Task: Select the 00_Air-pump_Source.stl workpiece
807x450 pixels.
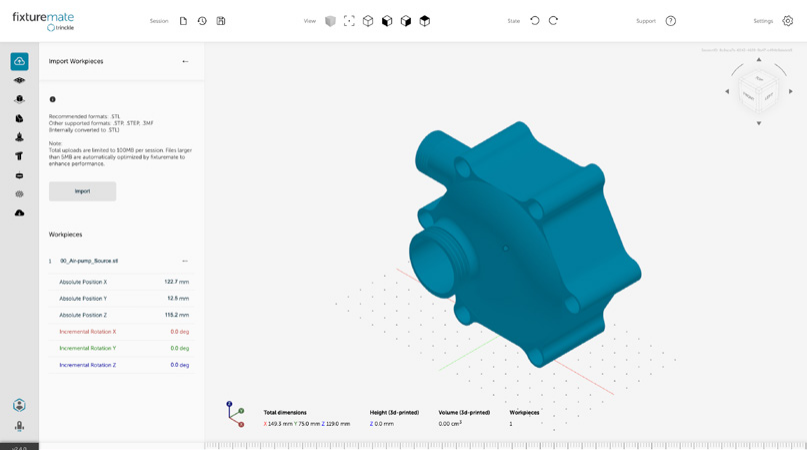Action: (89, 261)
